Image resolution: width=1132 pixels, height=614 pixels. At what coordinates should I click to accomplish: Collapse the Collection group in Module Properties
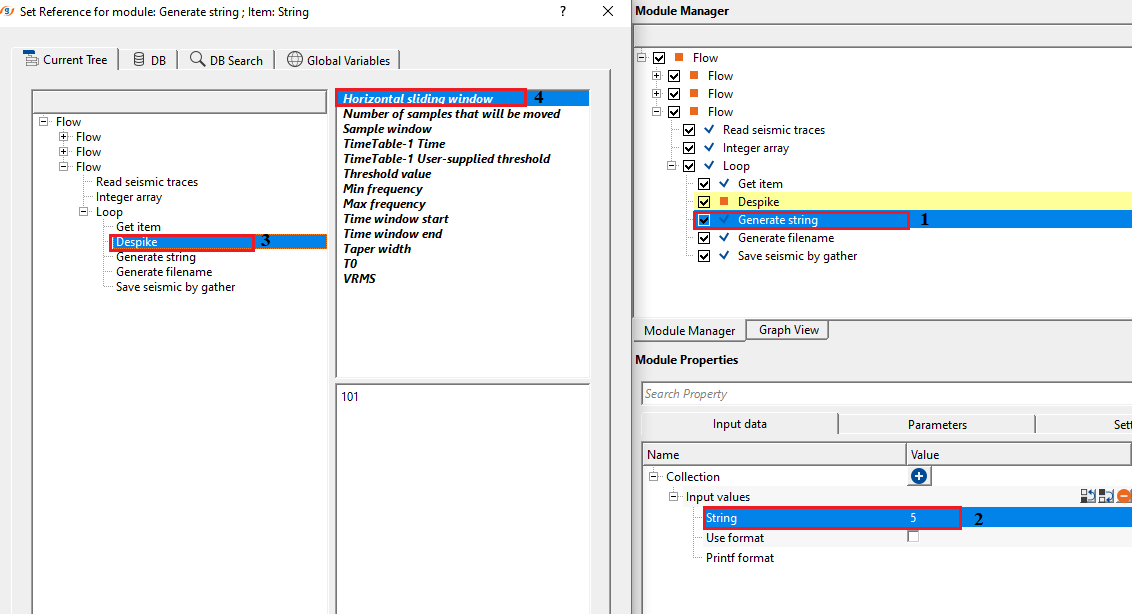click(x=654, y=477)
